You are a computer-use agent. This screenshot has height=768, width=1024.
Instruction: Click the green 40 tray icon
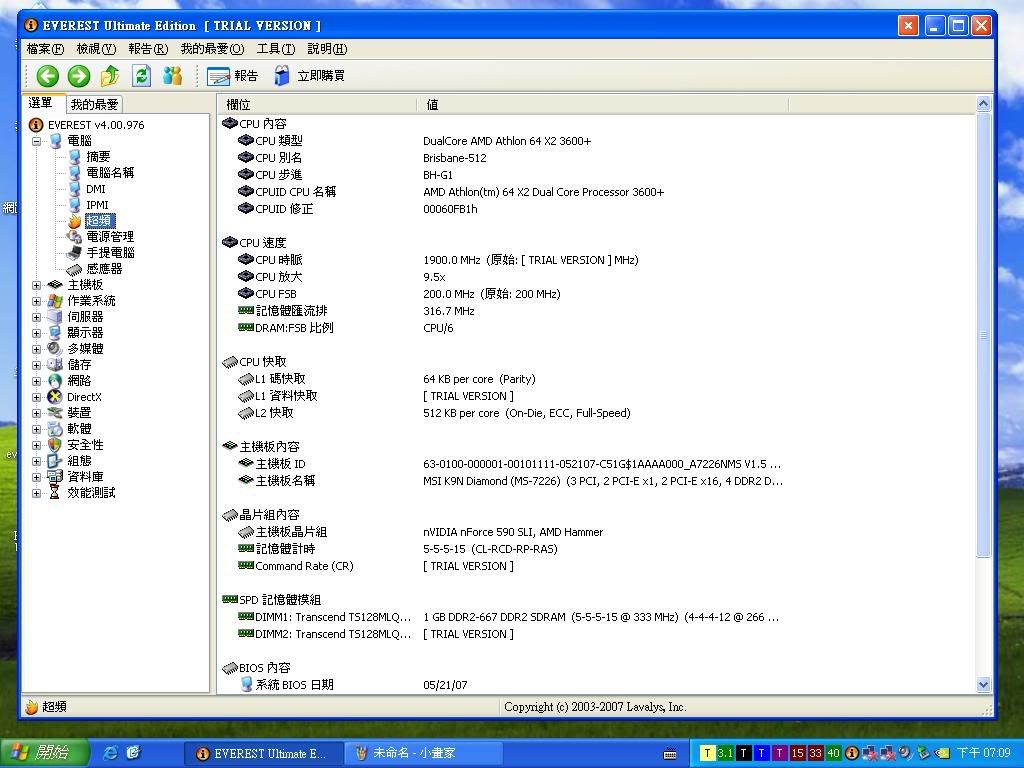tap(833, 753)
